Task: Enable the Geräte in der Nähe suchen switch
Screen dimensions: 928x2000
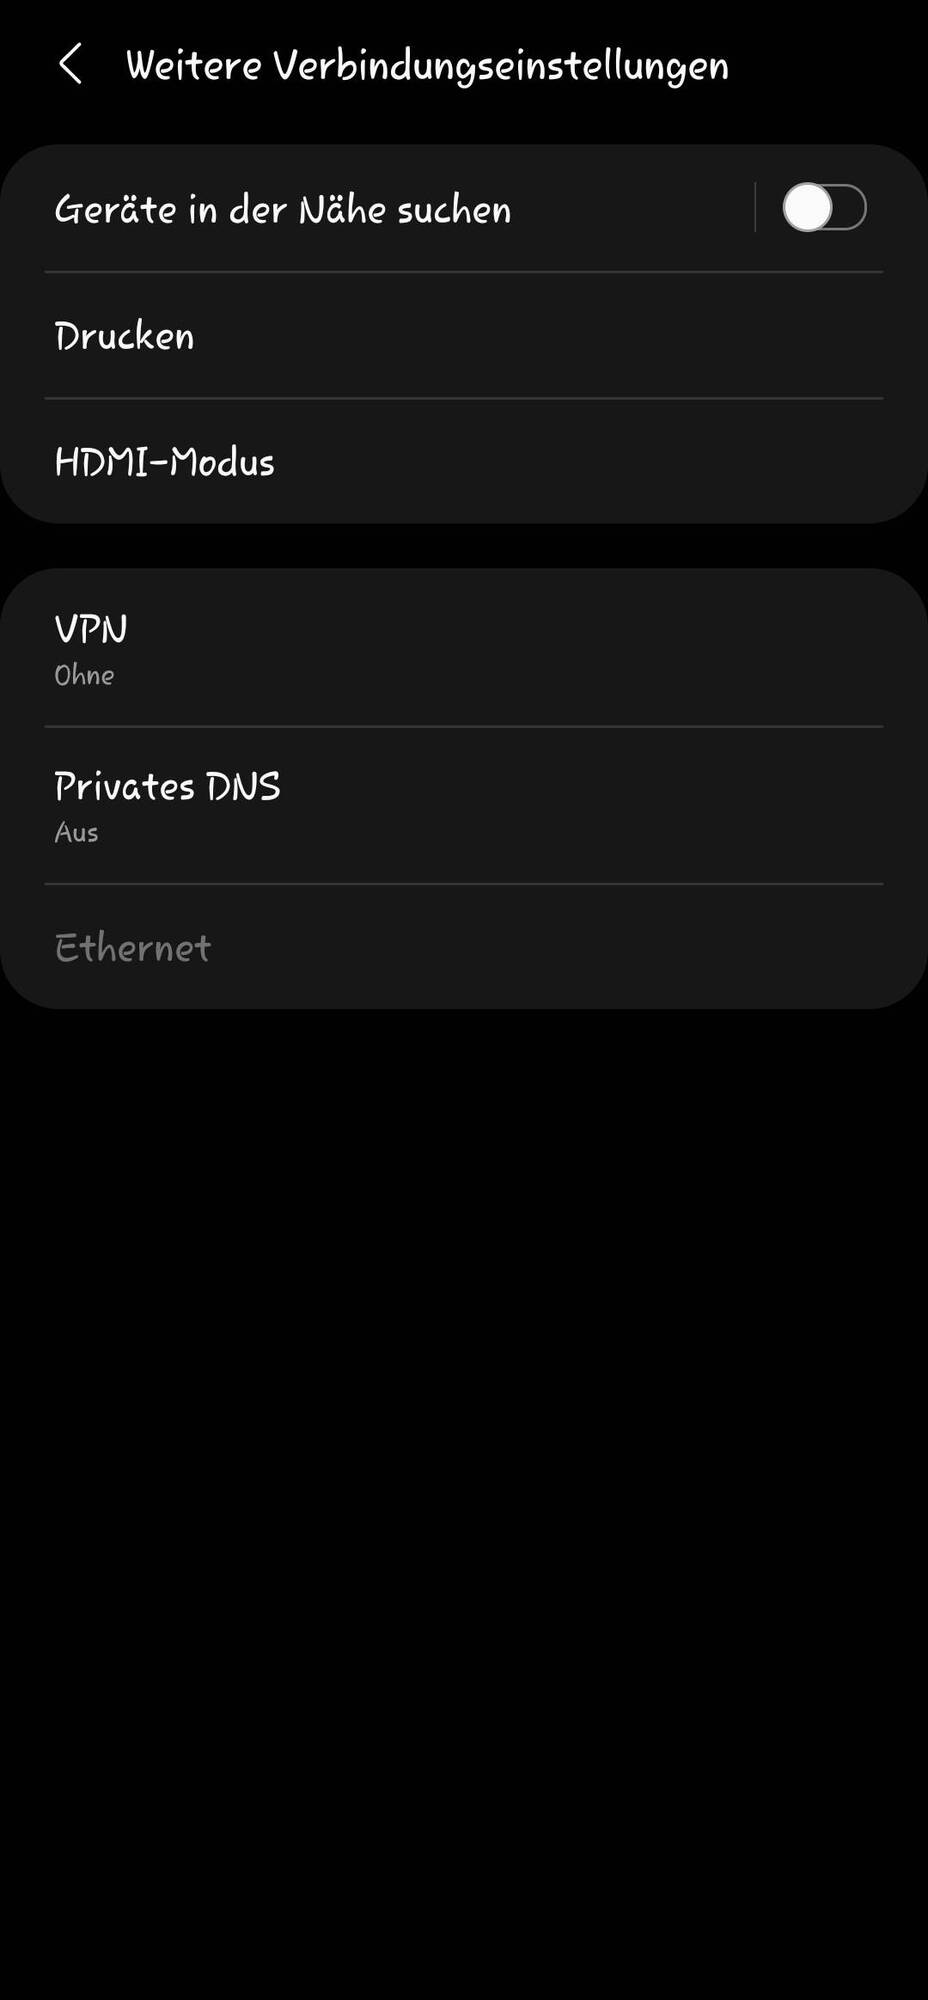Action: 824,208
